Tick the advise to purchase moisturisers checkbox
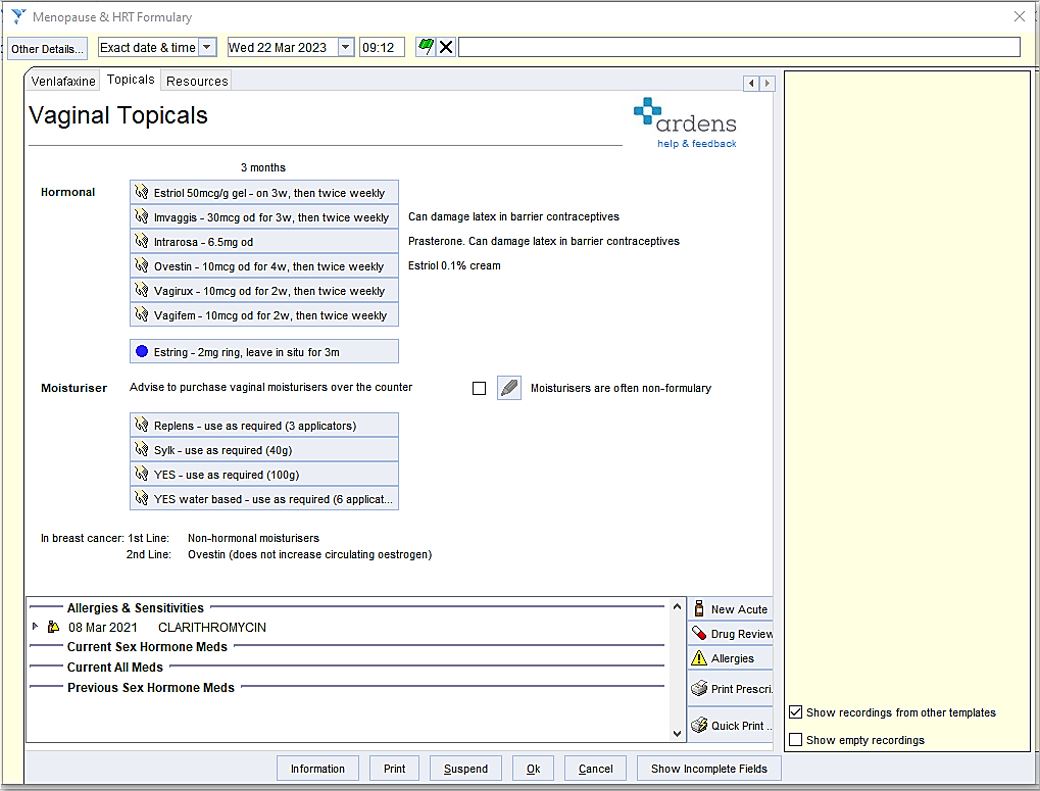Viewport: 1040px width, 791px height. point(479,389)
